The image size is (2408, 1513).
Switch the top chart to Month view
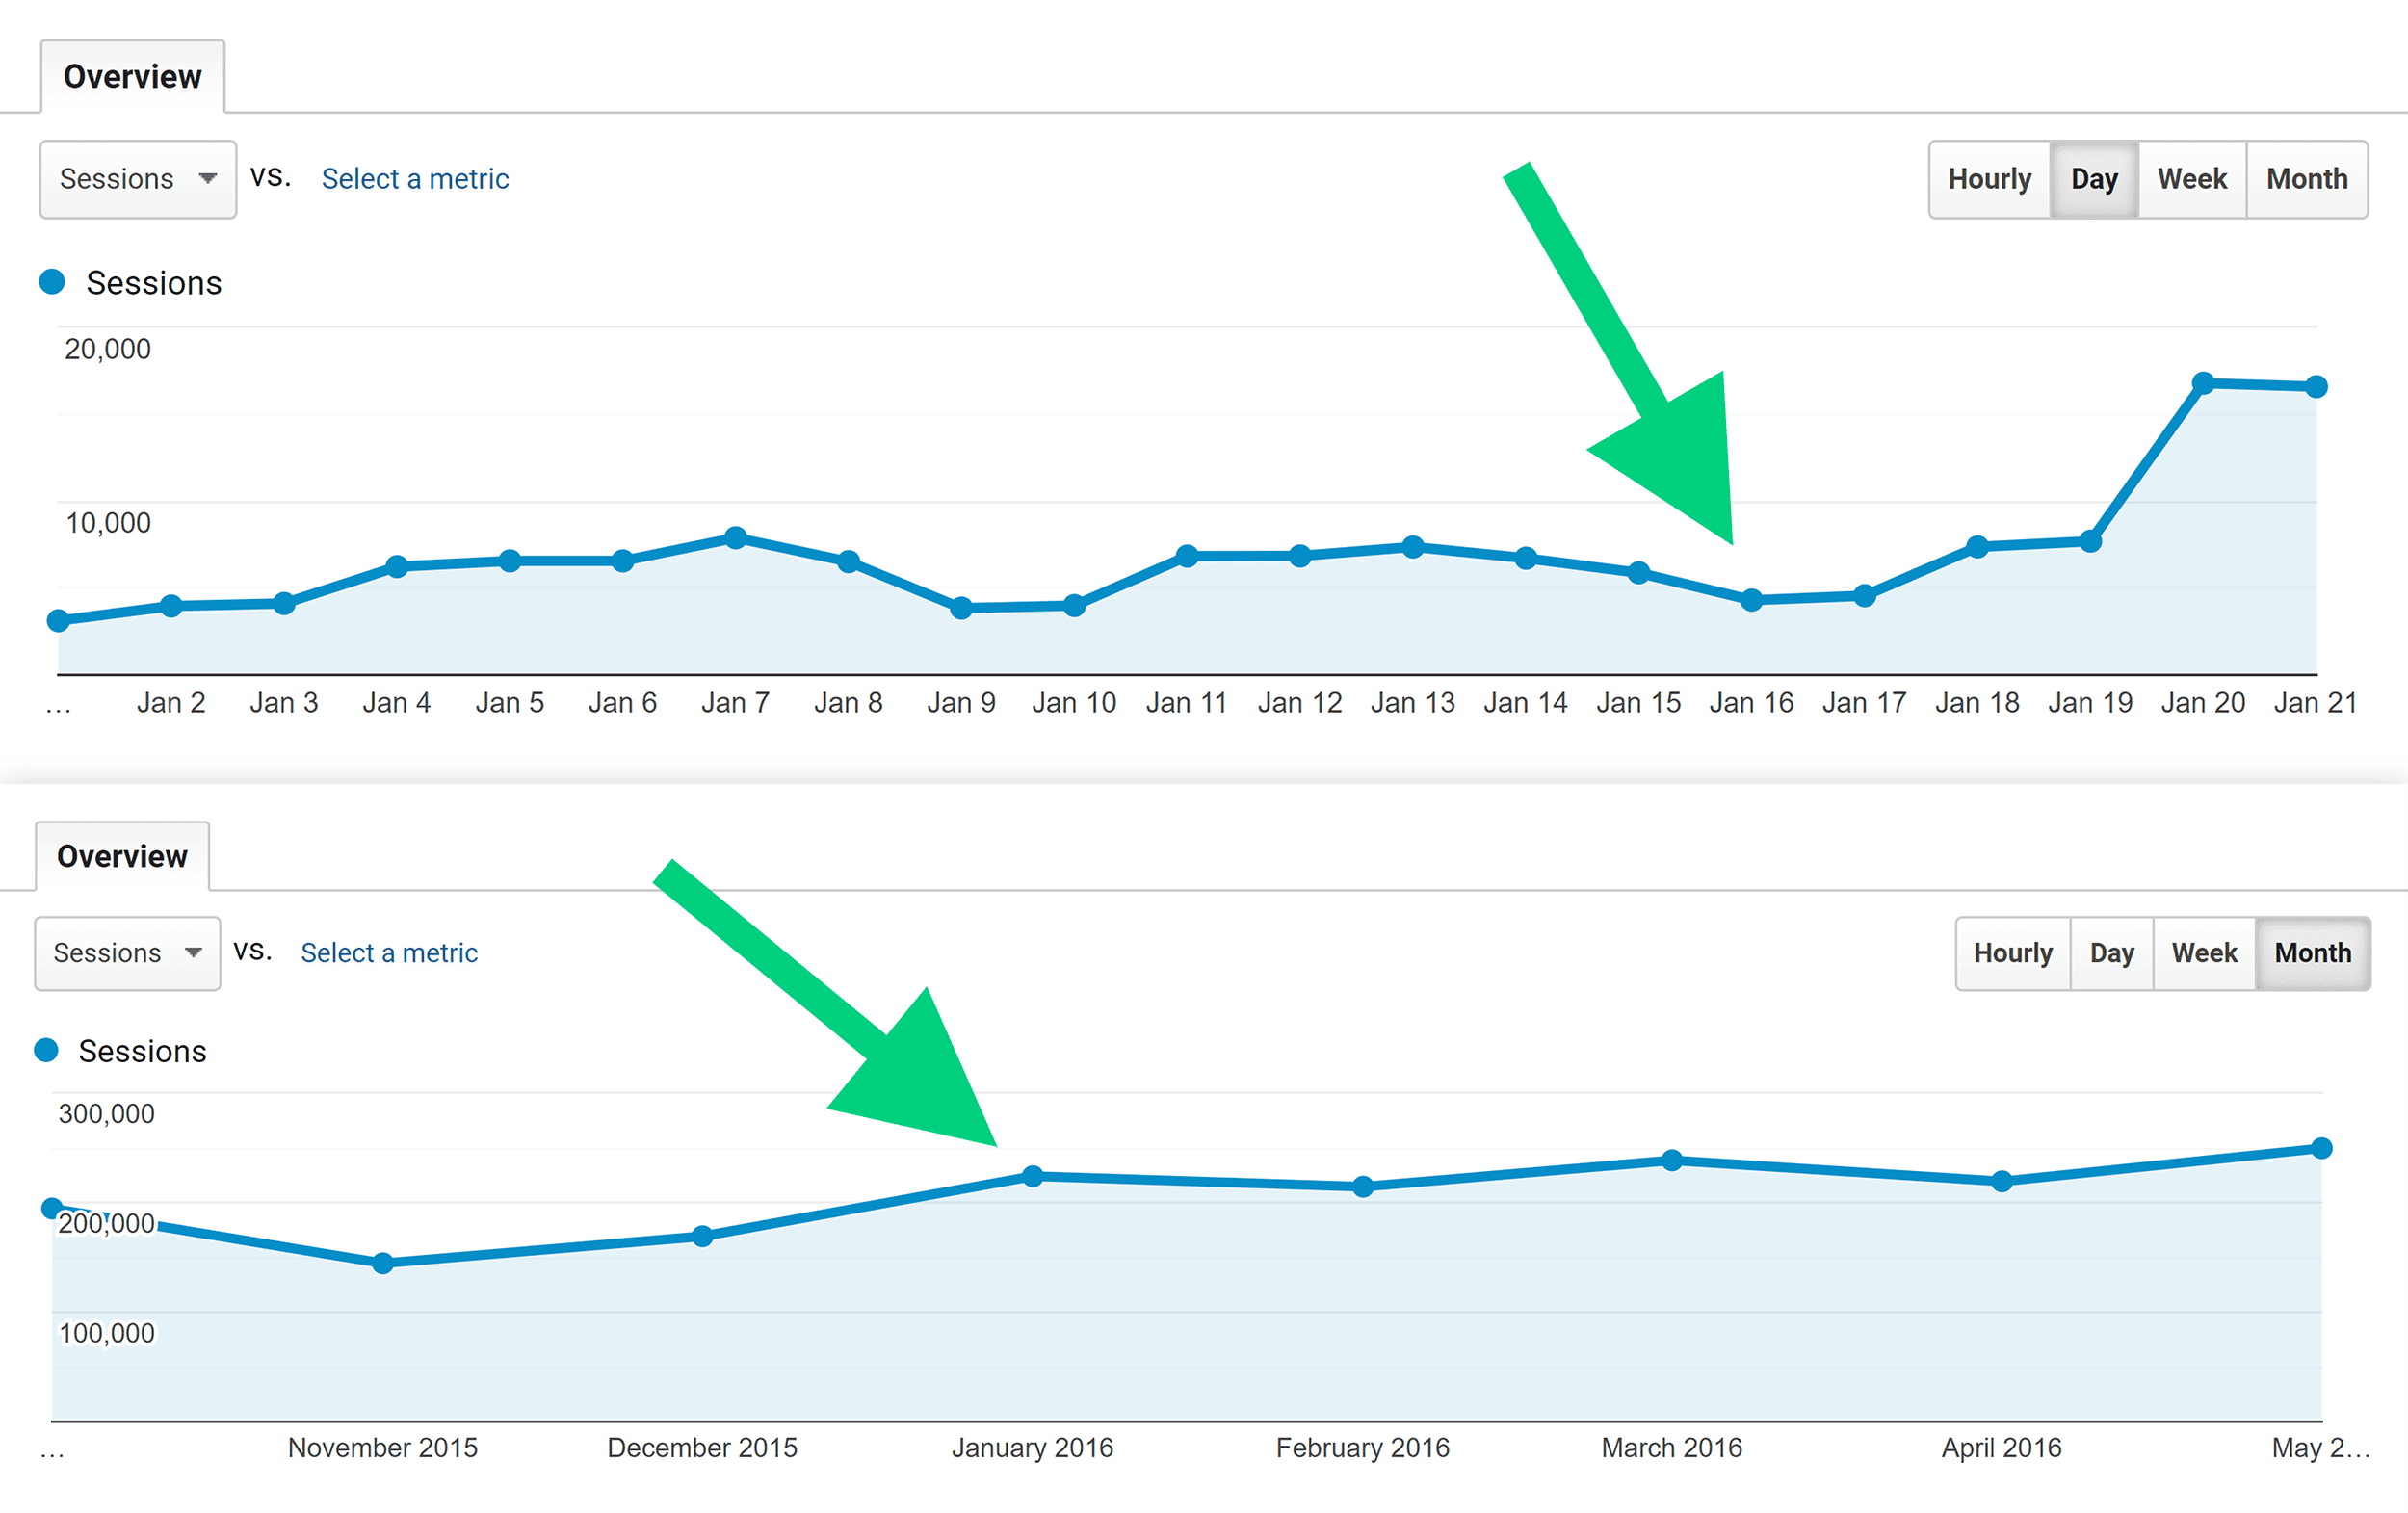tap(2307, 179)
